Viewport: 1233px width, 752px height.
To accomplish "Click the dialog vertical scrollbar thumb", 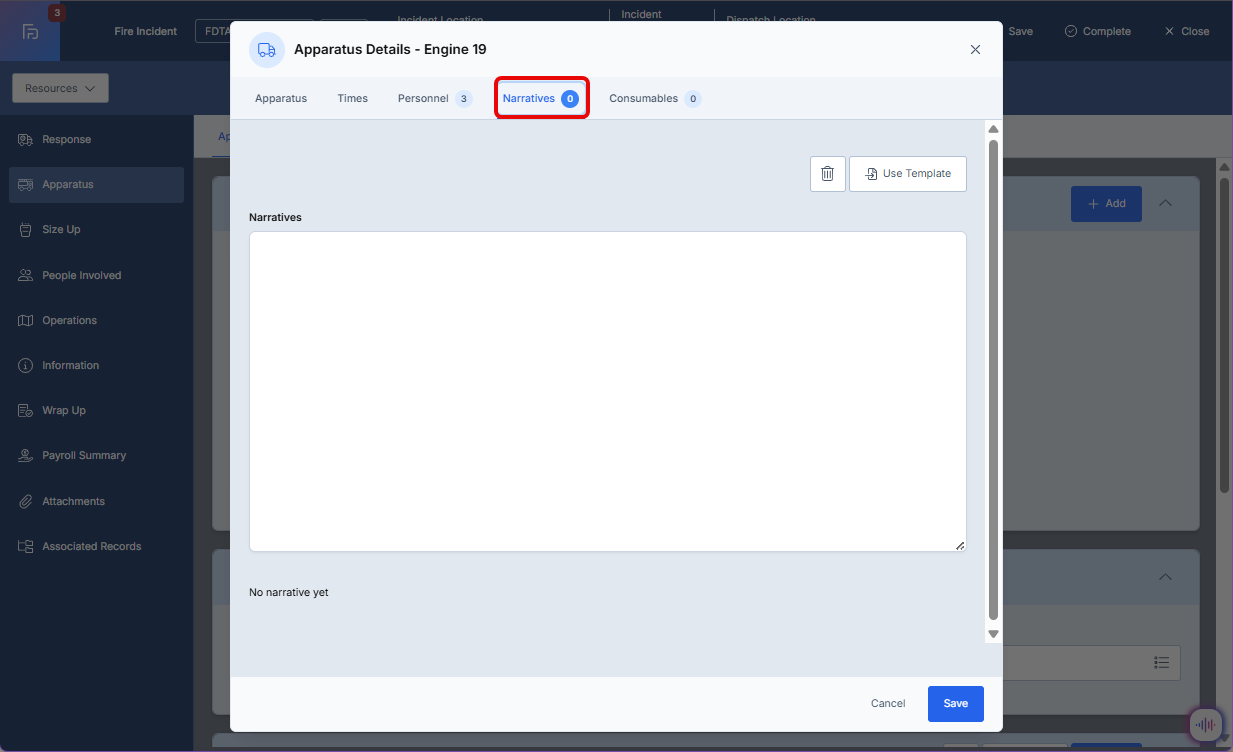I will (x=993, y=380).
